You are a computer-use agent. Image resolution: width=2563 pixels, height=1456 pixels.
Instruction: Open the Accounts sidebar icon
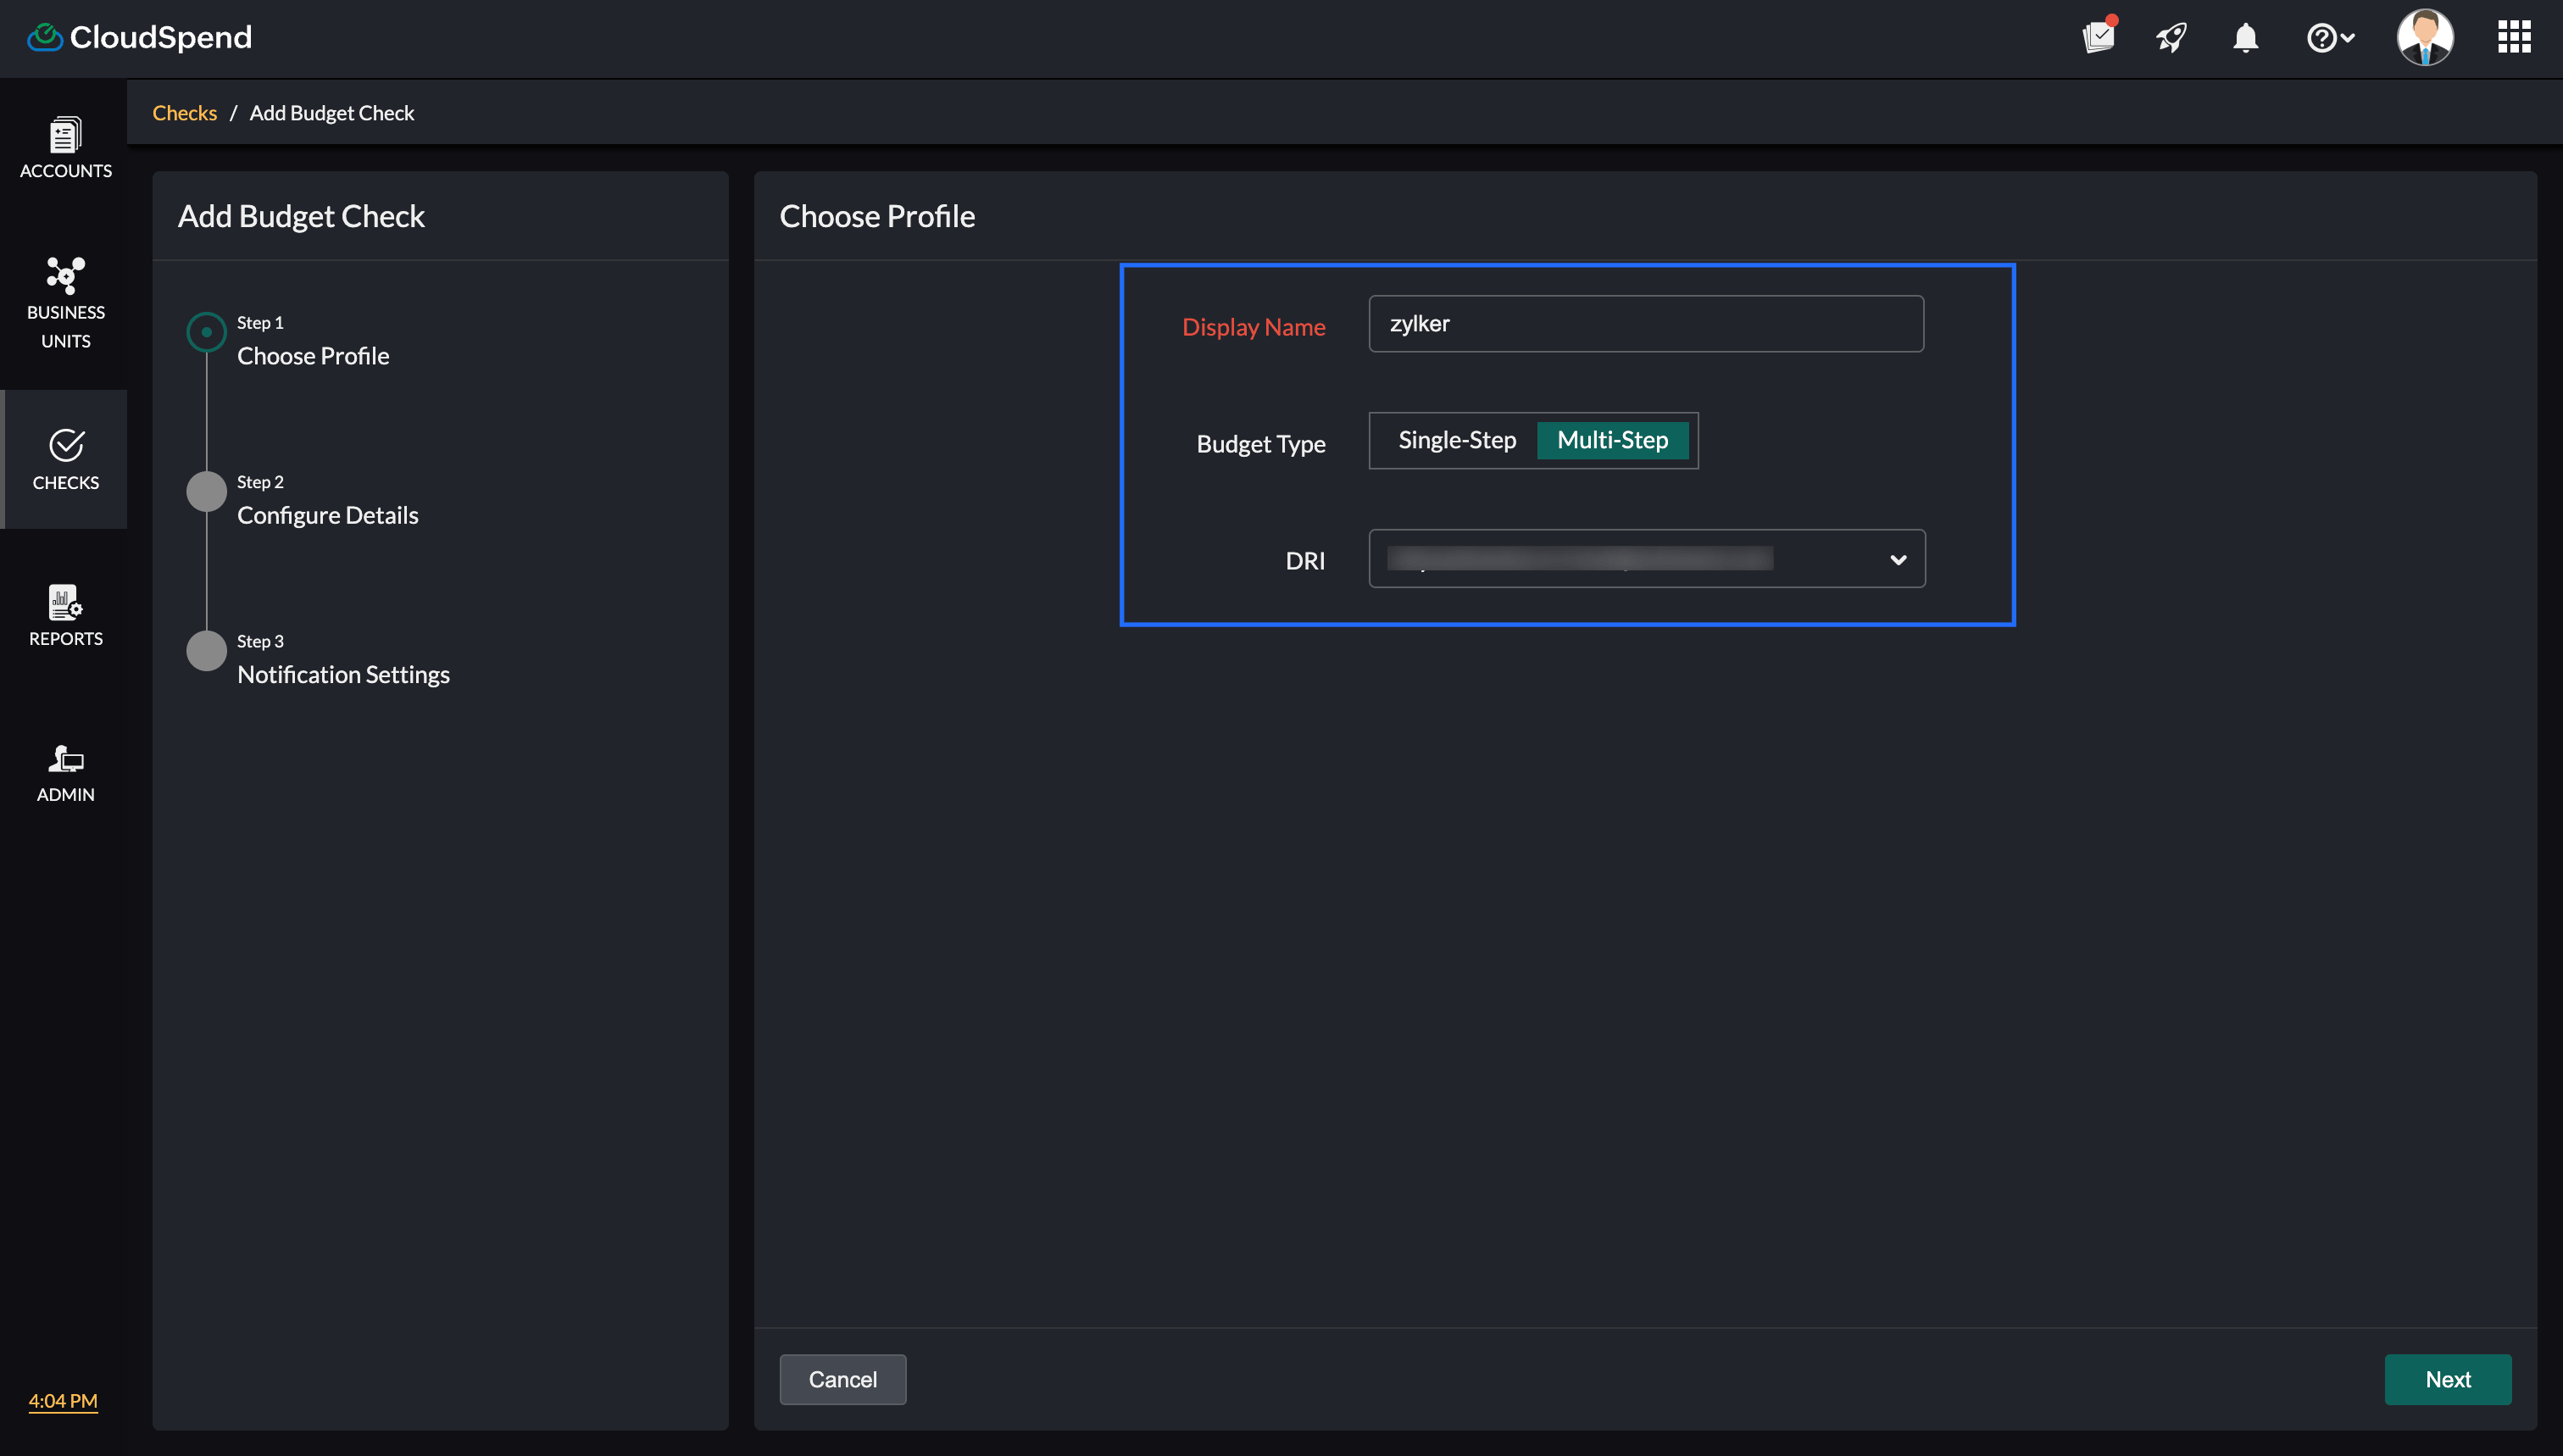point(65,147)
